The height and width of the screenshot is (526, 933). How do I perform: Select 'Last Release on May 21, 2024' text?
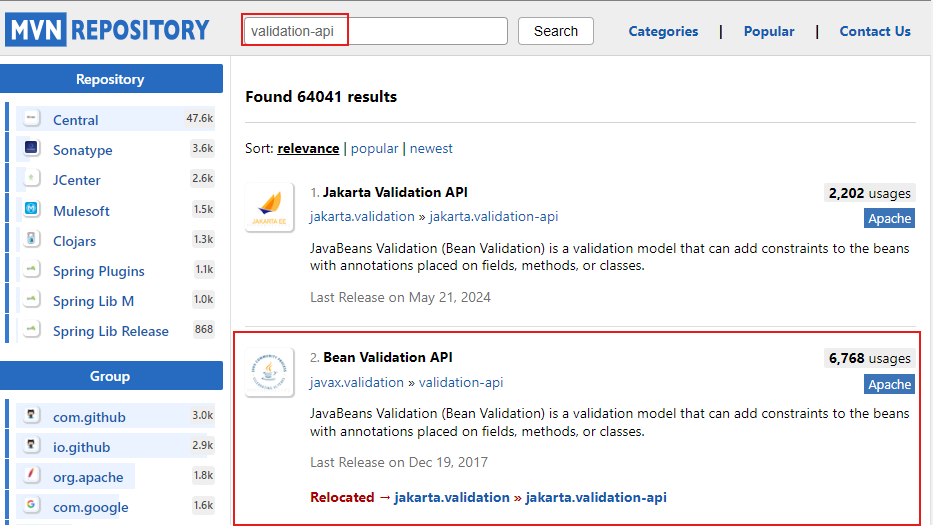(400, 297)
